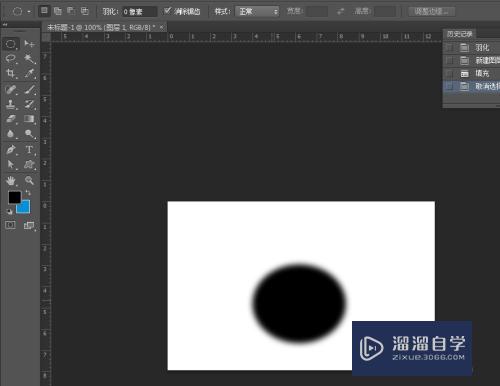The image size is (500, 386).
Task: Select the Horizontal Type tool
Action: pos(29,149)
